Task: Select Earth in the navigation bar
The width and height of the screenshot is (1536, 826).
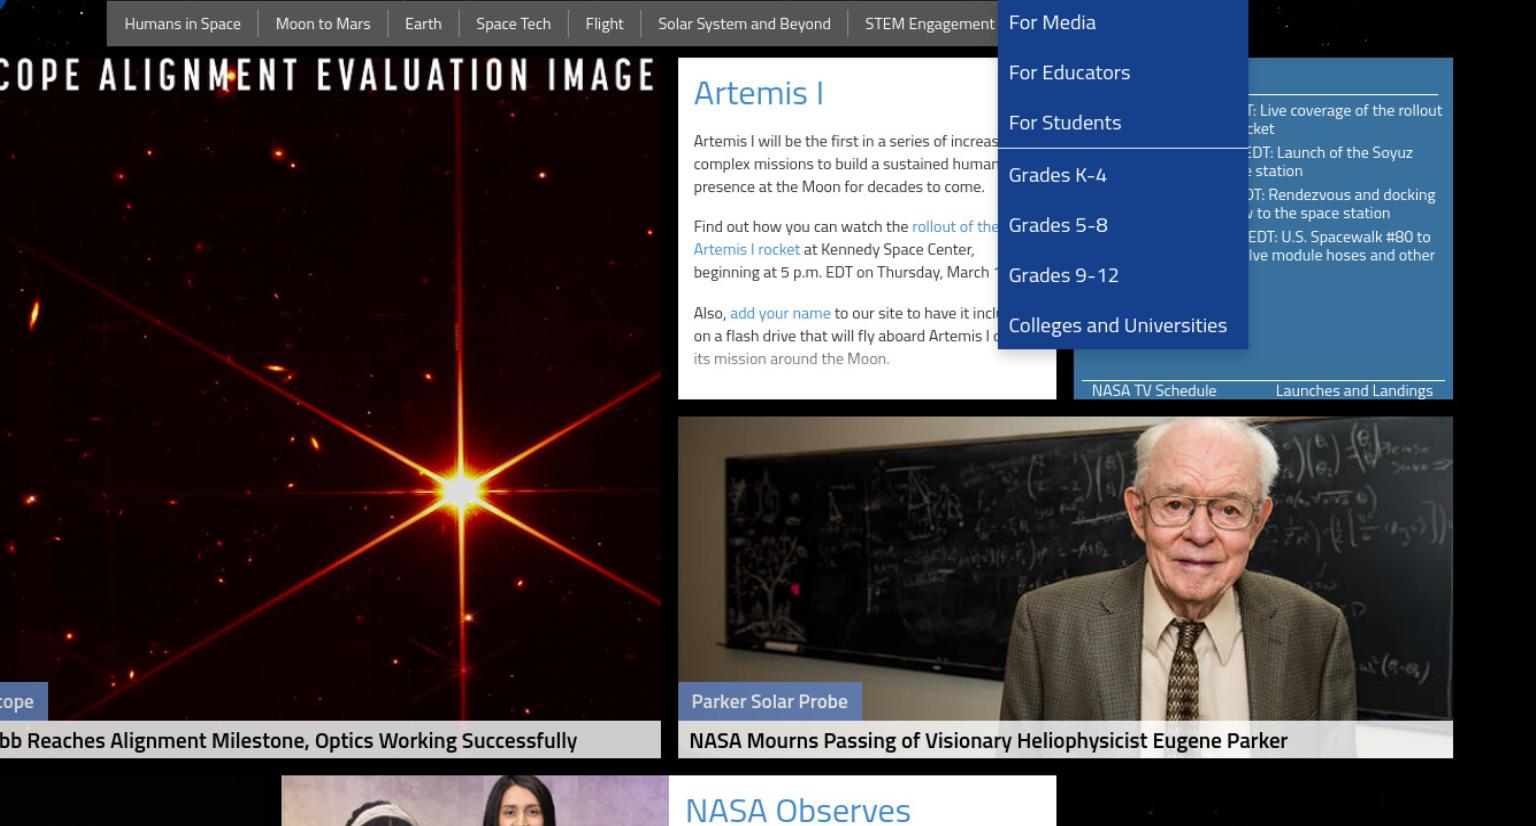Action: point(423,24)
